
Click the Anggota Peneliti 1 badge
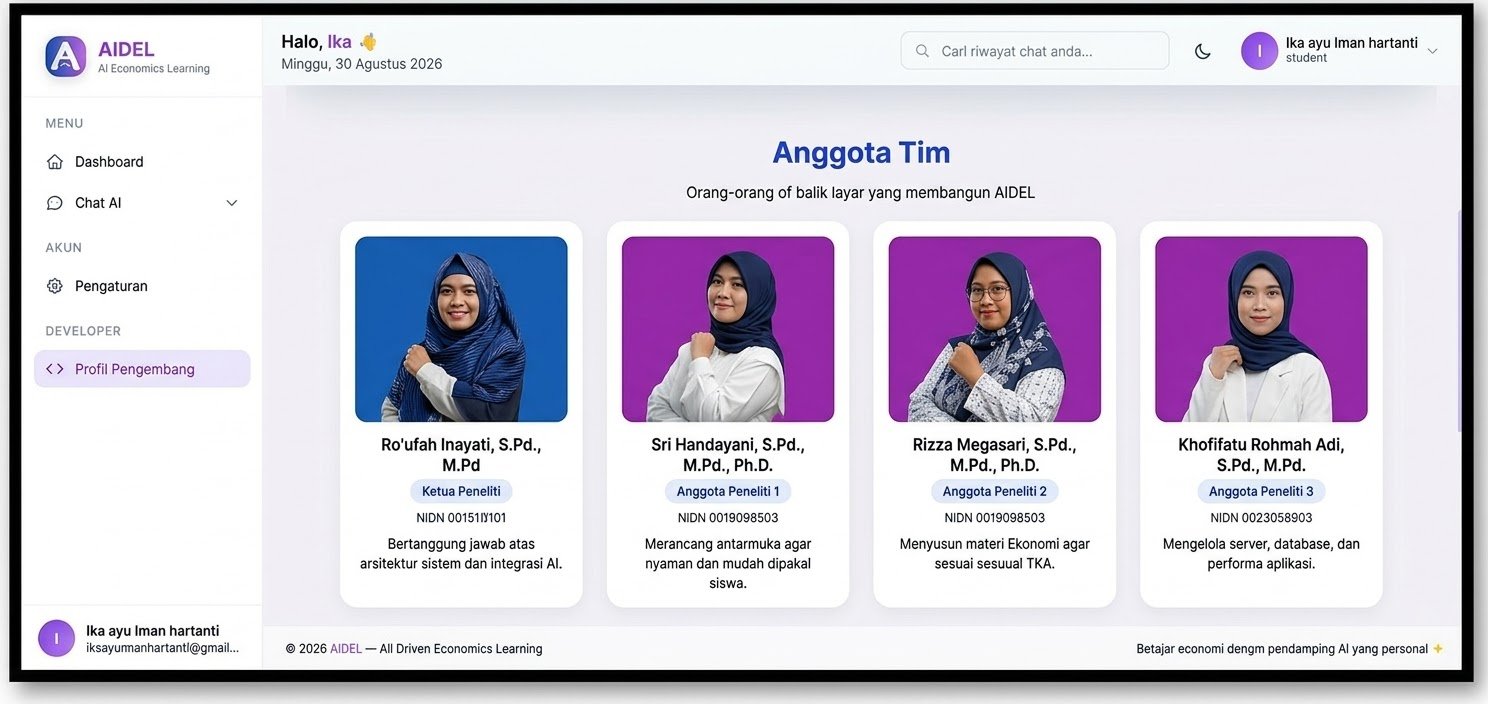coord(728,491)
